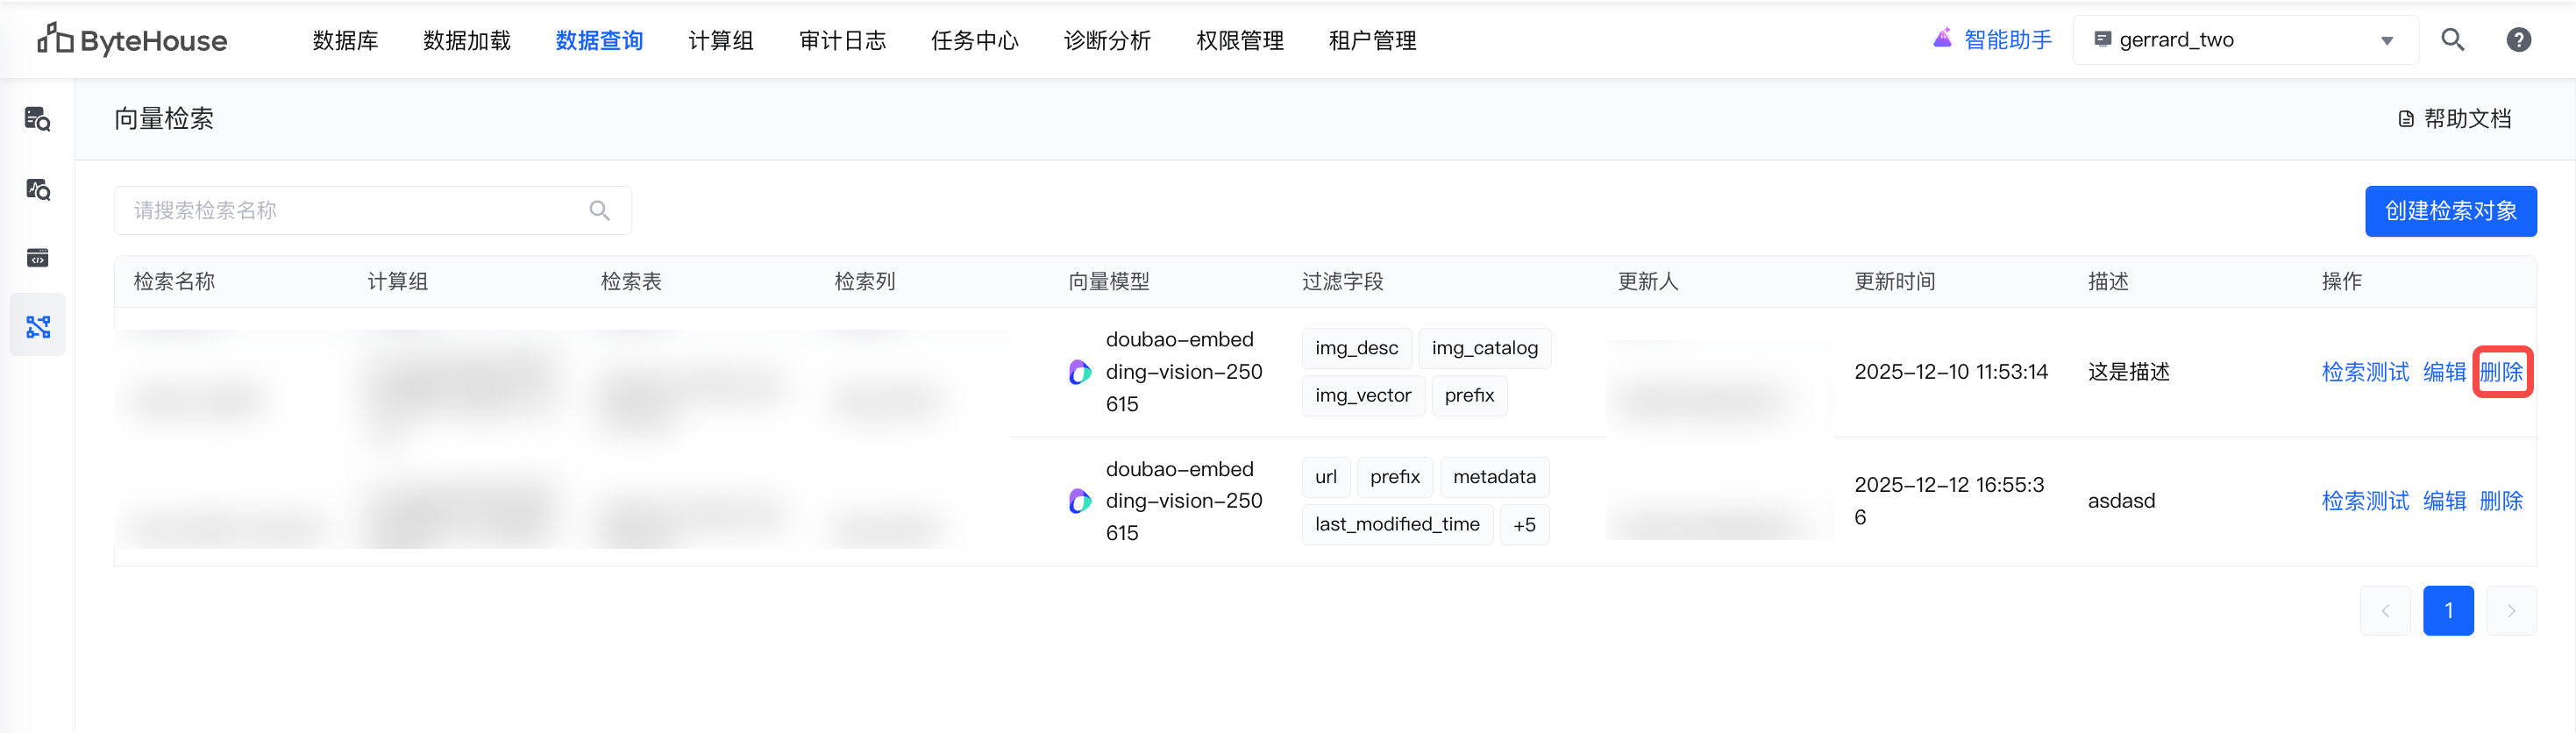Click 检索测试 in the 这是描述 row
The width and height of the screenshot is (2576, 733).
pyautogui.click(x=2365, y=372)
